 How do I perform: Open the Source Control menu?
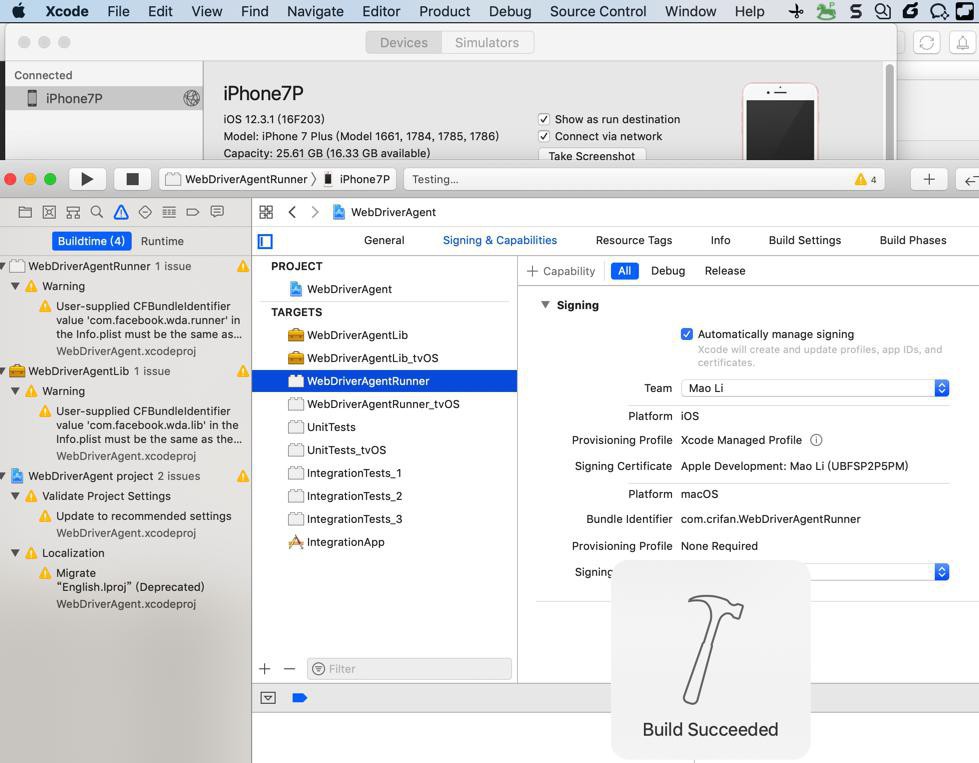coord(598,11)
